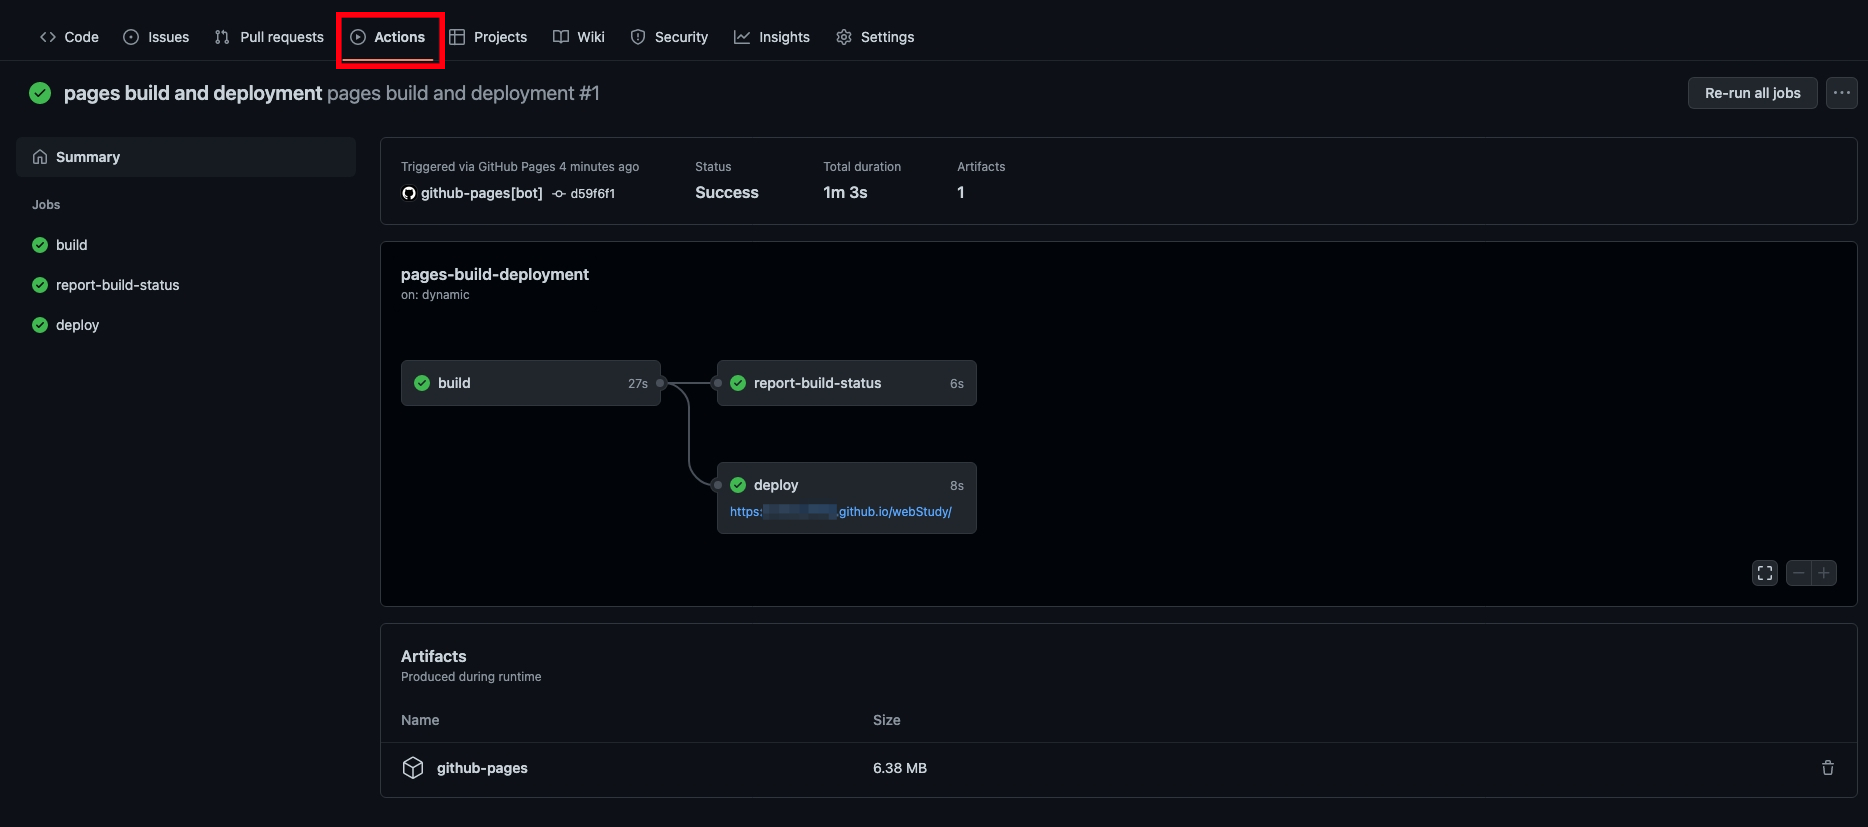Switch to the Issues tab
The height and width of the screenshot is (827, 1868).
tap(156, 37)
